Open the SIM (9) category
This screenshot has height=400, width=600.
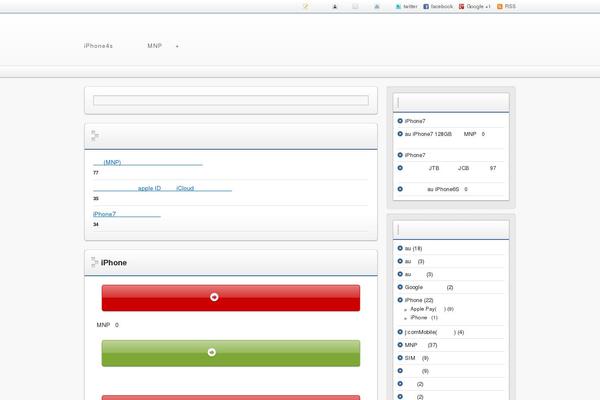pos(417,358)
